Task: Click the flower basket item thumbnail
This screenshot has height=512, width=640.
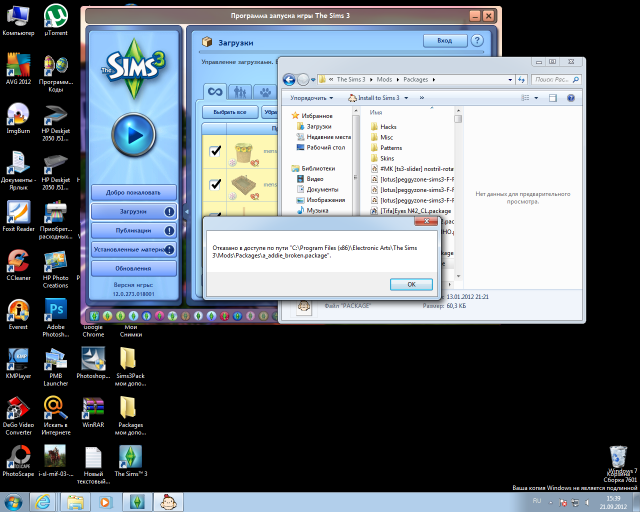Action: pyautogui.click(x=244, y=154)
